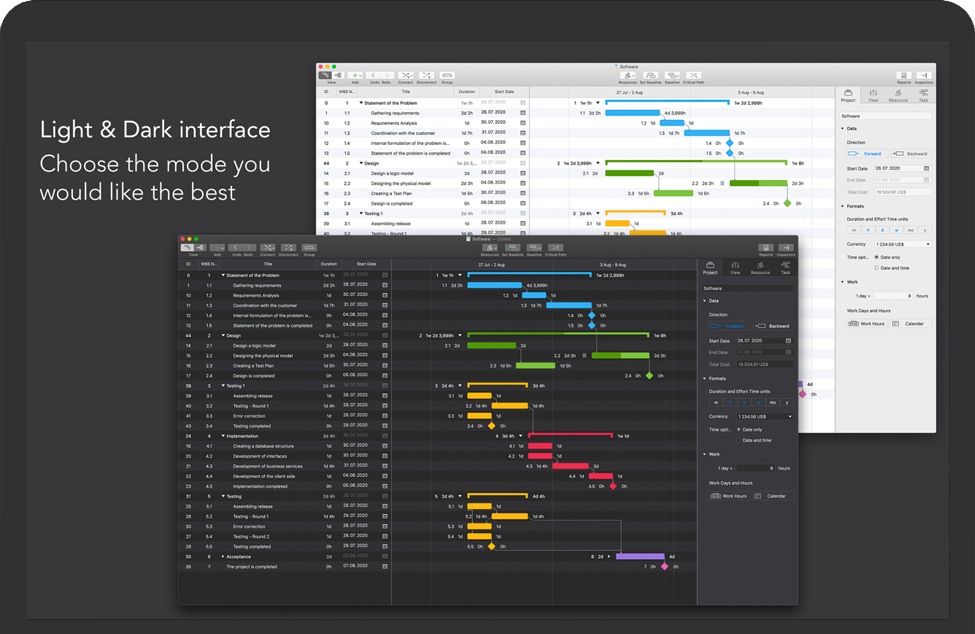Select 'Date and time' radio in light inspector
Viewport: 975px width, 634px height.
[877, 268]
